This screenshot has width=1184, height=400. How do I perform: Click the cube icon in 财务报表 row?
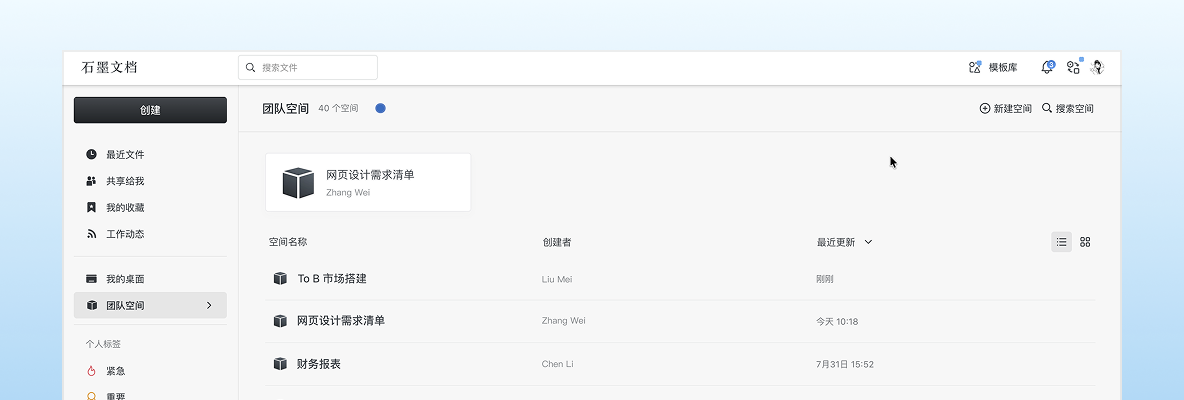coord(280,364)
